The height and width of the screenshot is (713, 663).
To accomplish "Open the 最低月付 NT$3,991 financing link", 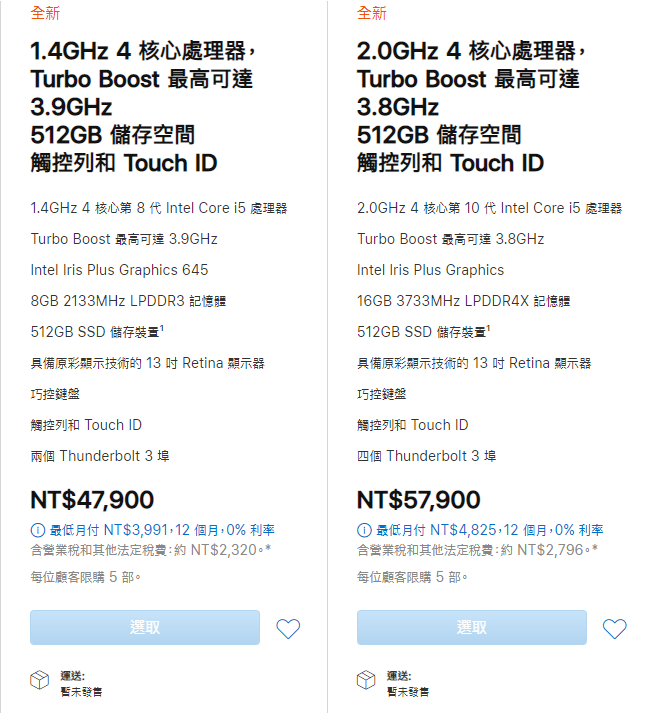I will pyautogui.click(x=162, y=530).
